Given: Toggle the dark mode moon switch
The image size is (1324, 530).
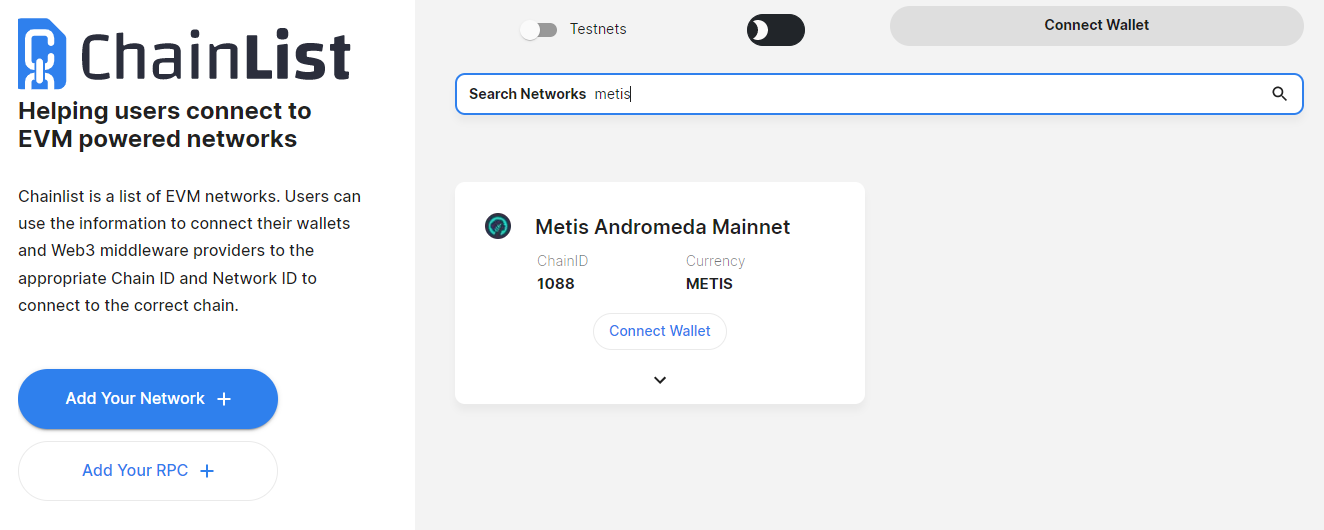Looking at the screenshot, I should [776, 30].
